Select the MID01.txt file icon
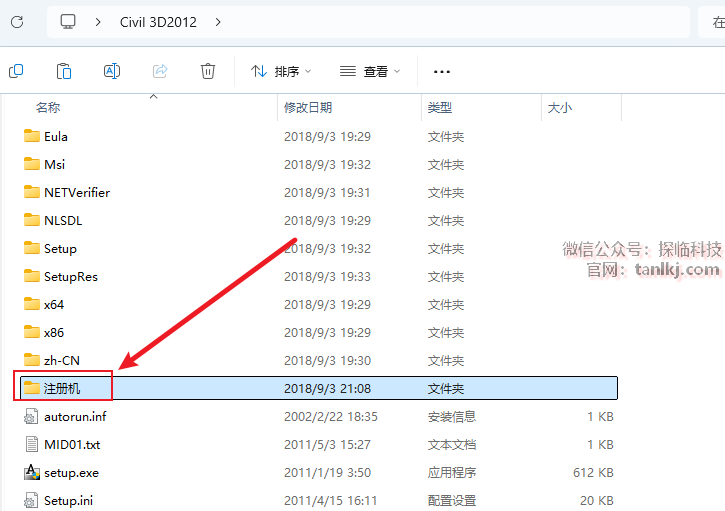 tap(31, 444)
